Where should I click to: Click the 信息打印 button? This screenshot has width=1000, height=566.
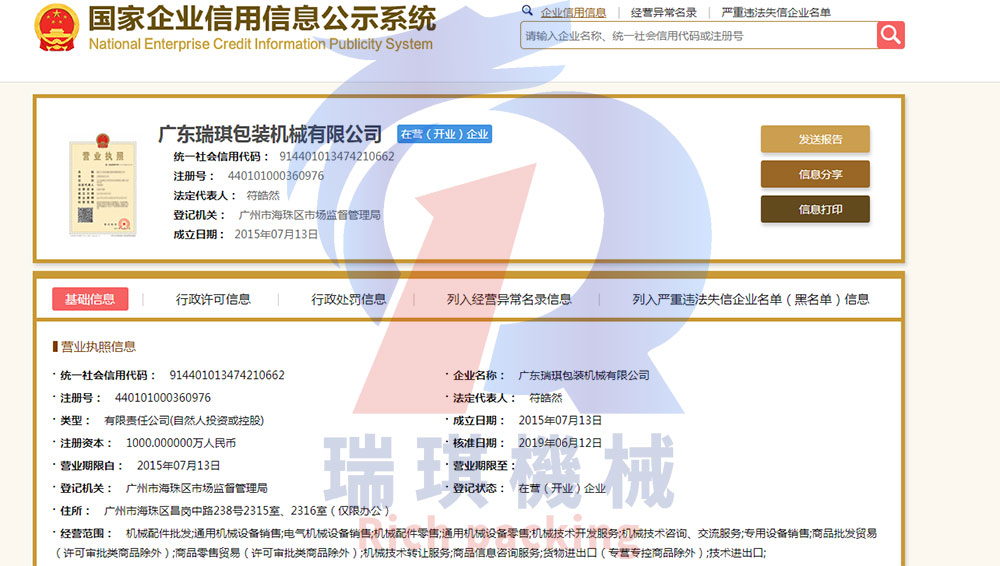pos(815,209)
